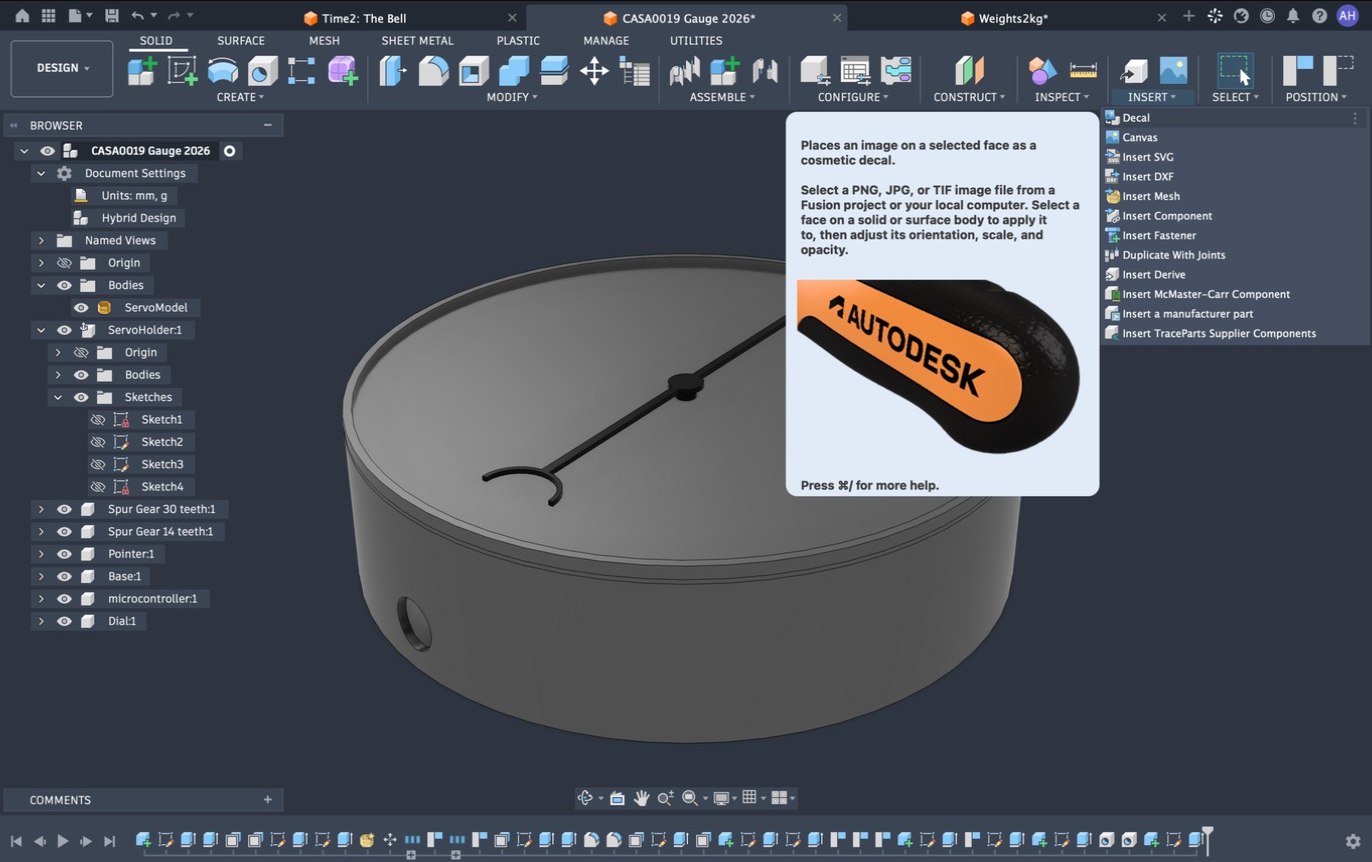This screenshot has height=862, width=1372.
Task: Play the timeline
Action: coord(62,841)
